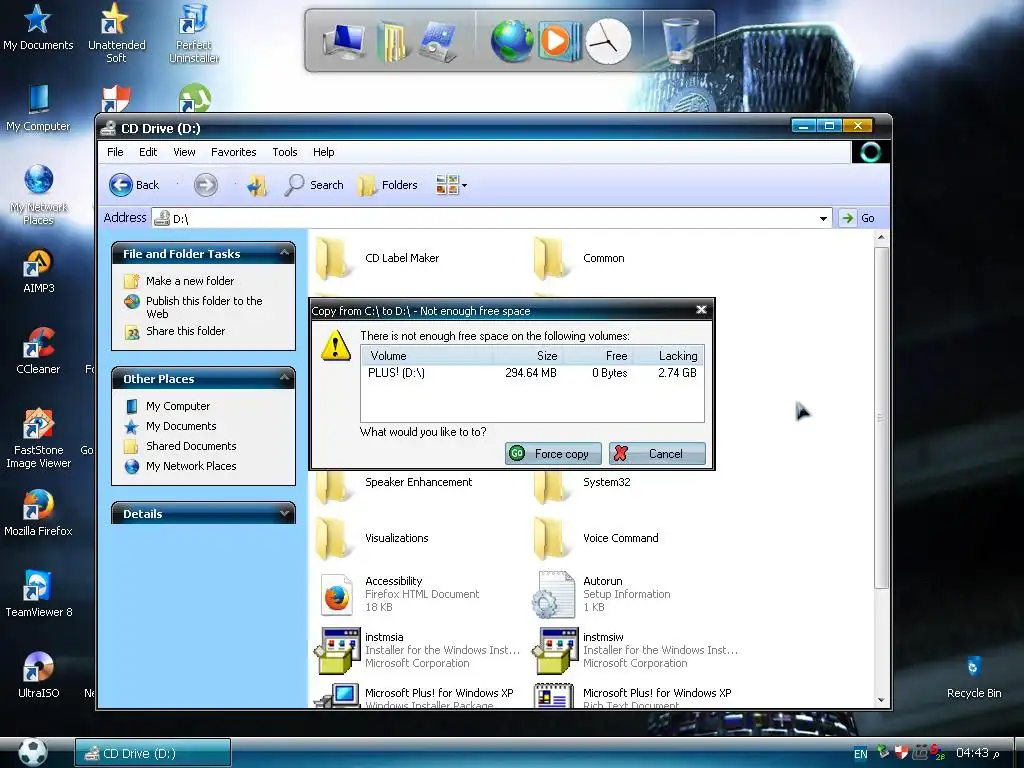Open the View menu
Screen dimensions: 1024x768
coord(184,152)
